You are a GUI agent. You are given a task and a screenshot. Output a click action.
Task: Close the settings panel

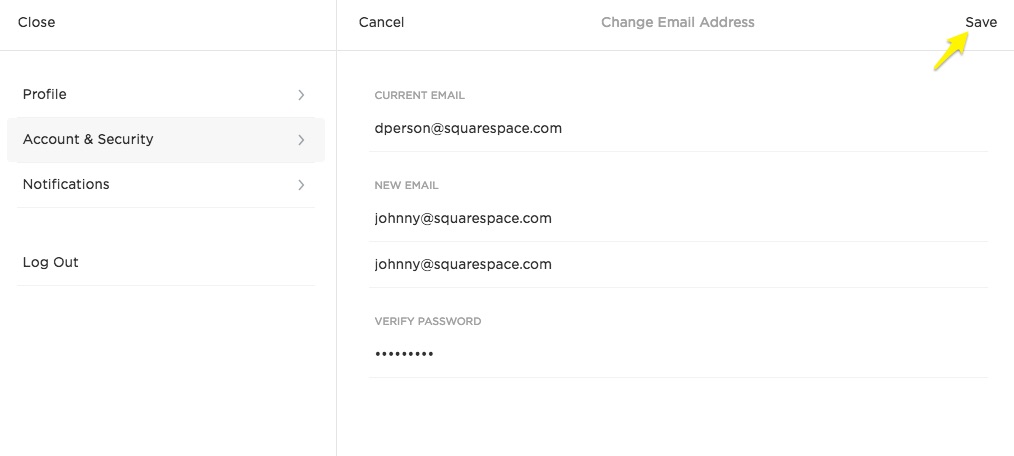(37, 22)
